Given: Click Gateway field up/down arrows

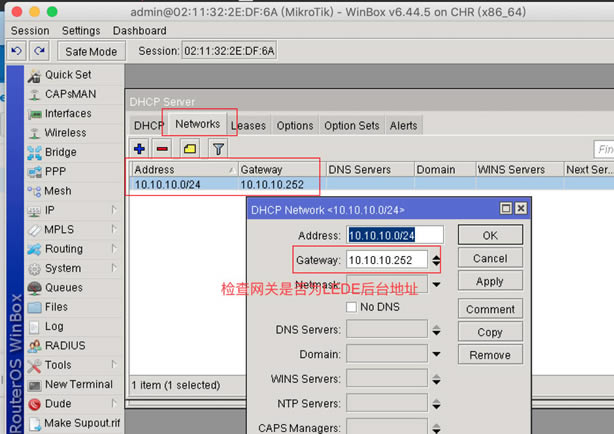Looking at the screenshot, I should (436, 260).
